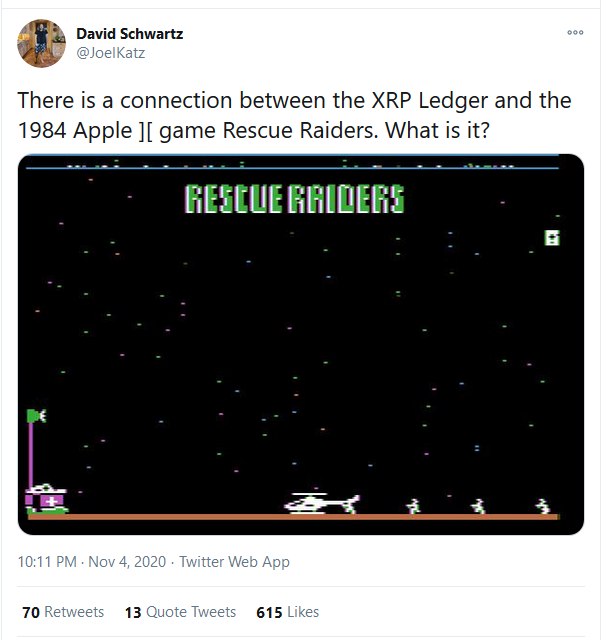Click the radar strip at top of game image

[x=292, y=163]
